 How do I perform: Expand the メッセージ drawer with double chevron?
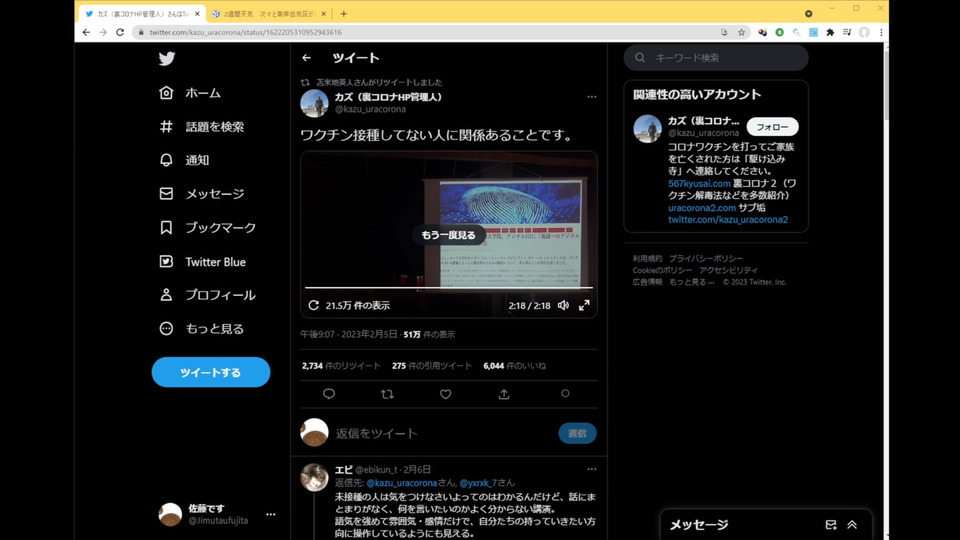(x=852, y=525)
